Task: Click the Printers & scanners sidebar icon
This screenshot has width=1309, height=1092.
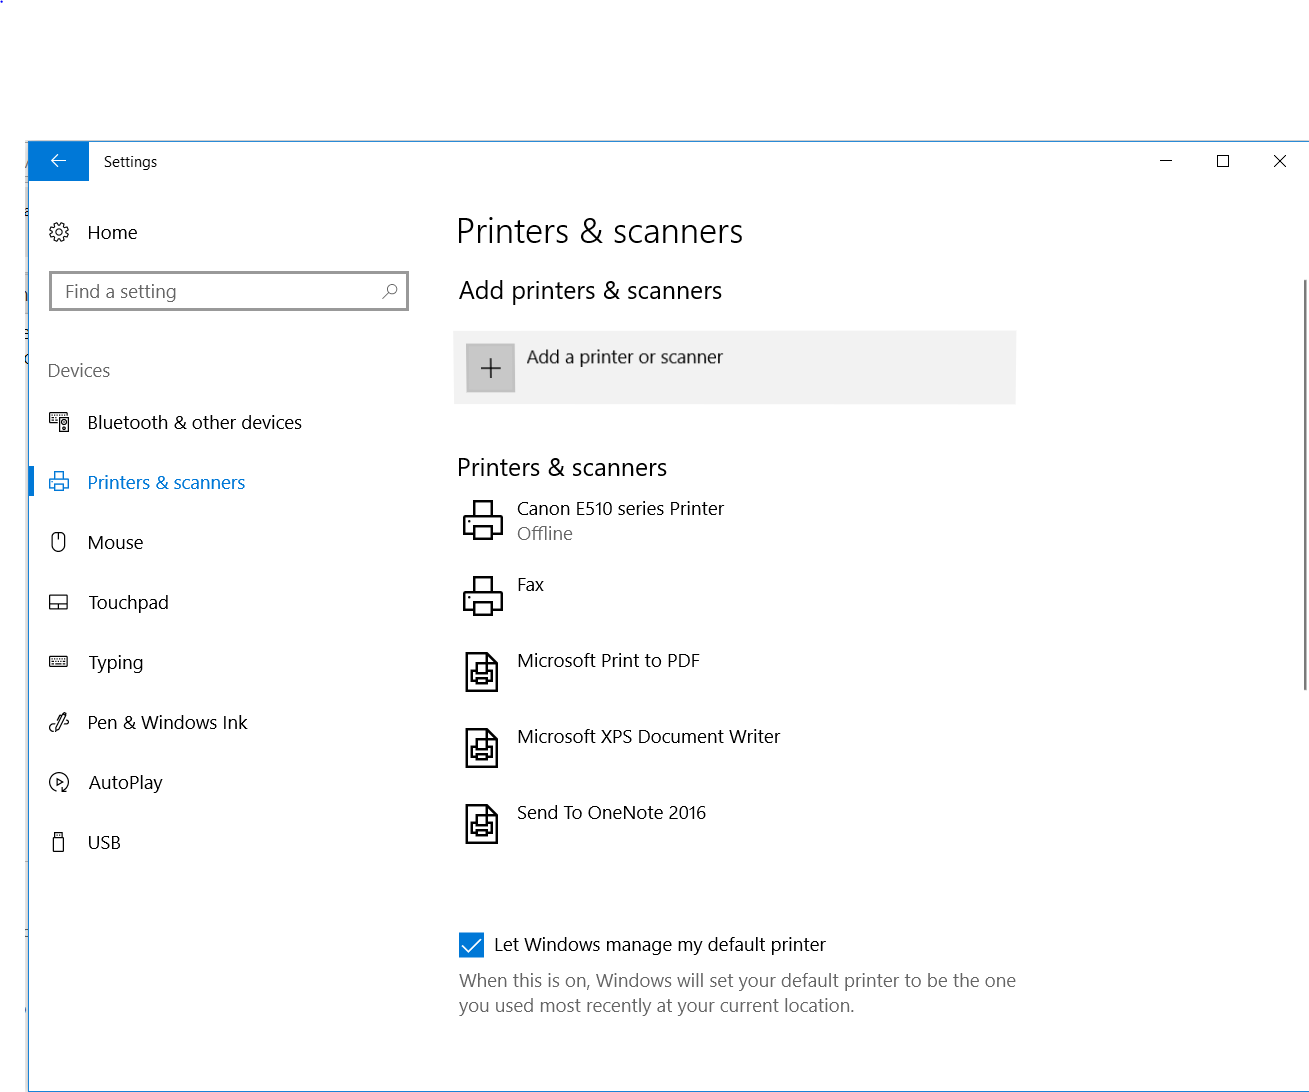Action: coord(59,482)
